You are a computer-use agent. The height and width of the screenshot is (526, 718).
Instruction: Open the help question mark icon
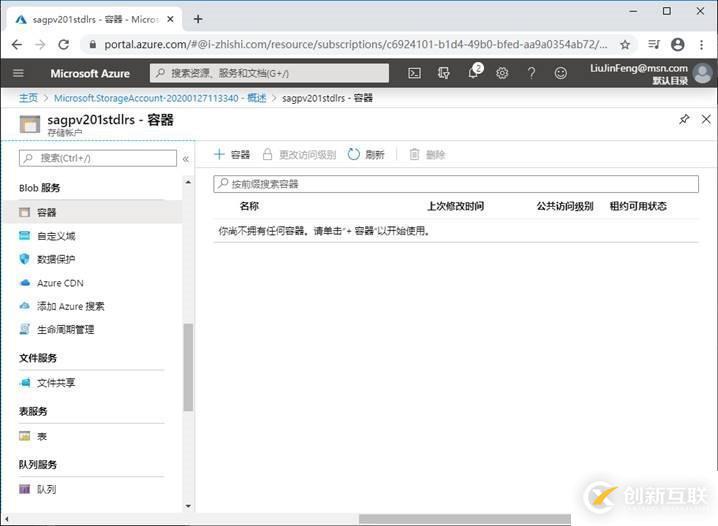click(531, 73)
